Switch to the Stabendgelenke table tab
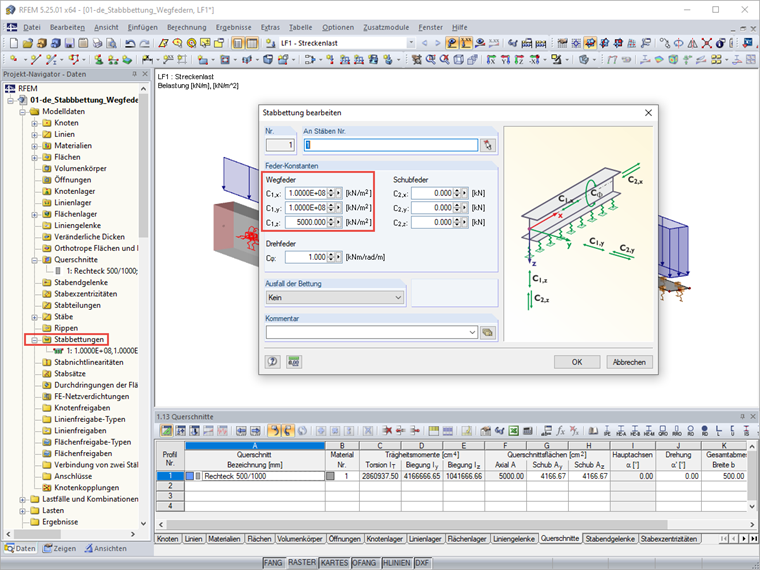The height and width of the screenshot is (570, 760). pyautogui.click(x=609, y=538)
